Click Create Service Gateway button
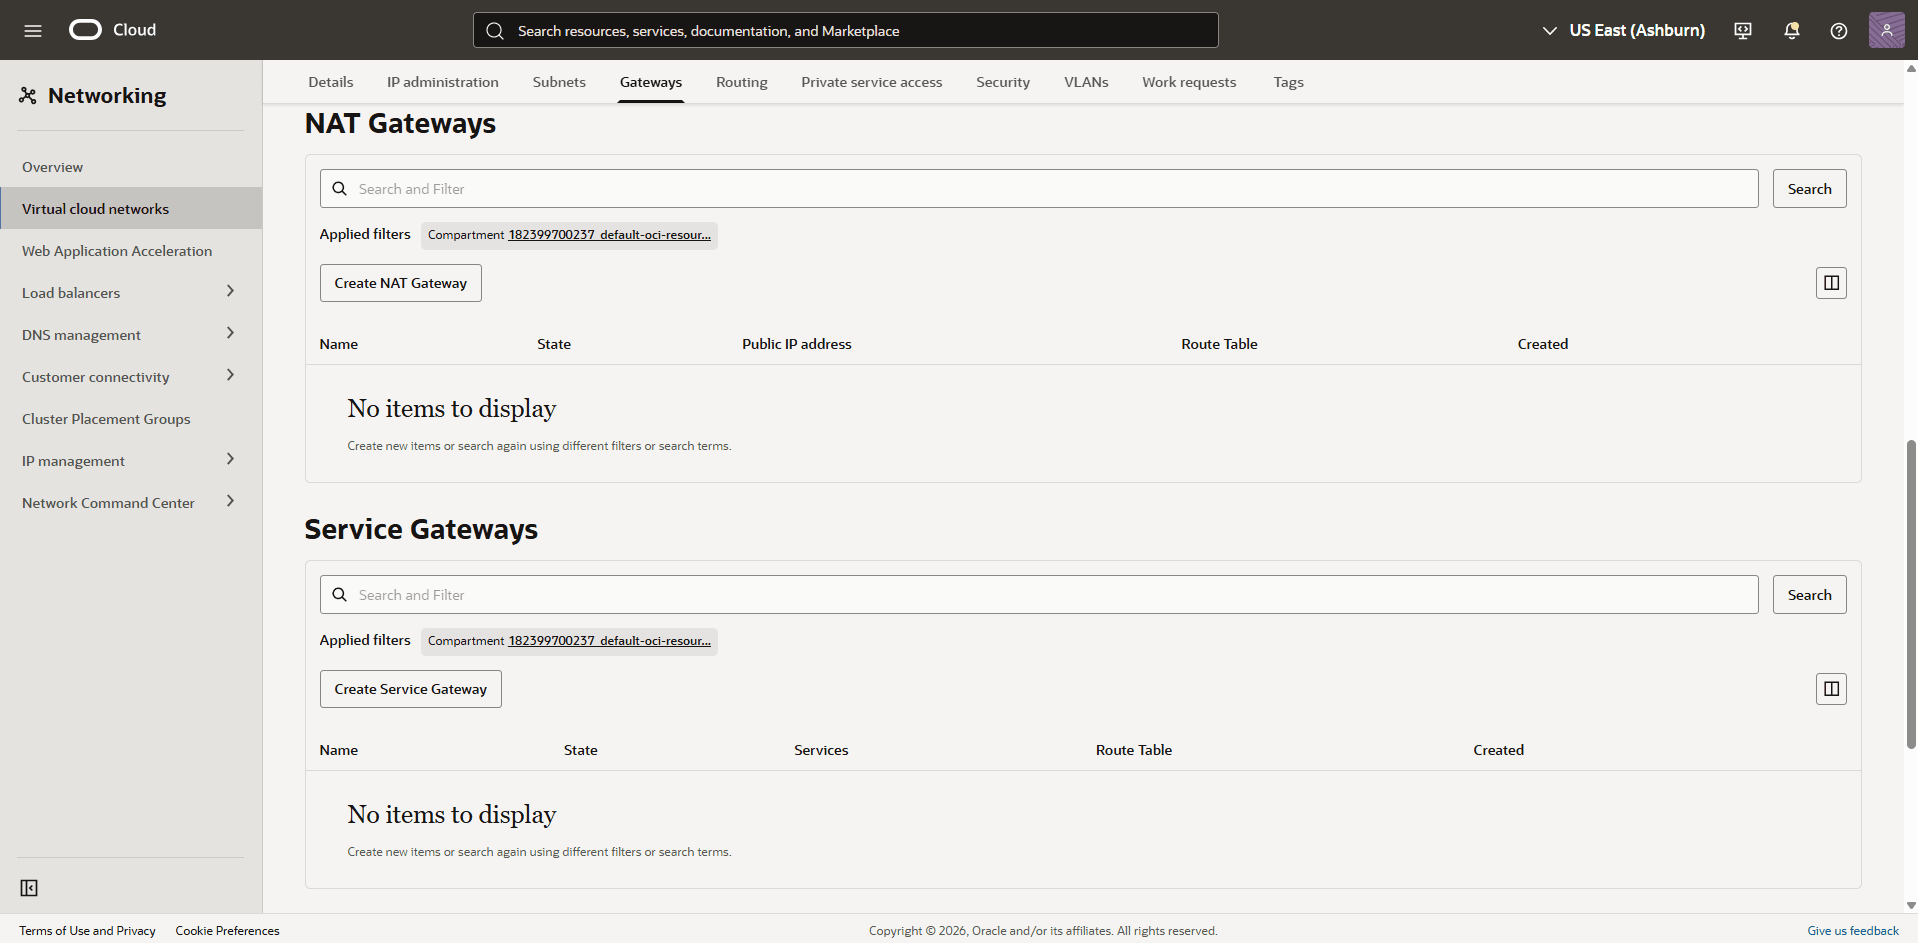This screenshot has height=943, width=1918. pyautogui.click(x=411, y=689)
